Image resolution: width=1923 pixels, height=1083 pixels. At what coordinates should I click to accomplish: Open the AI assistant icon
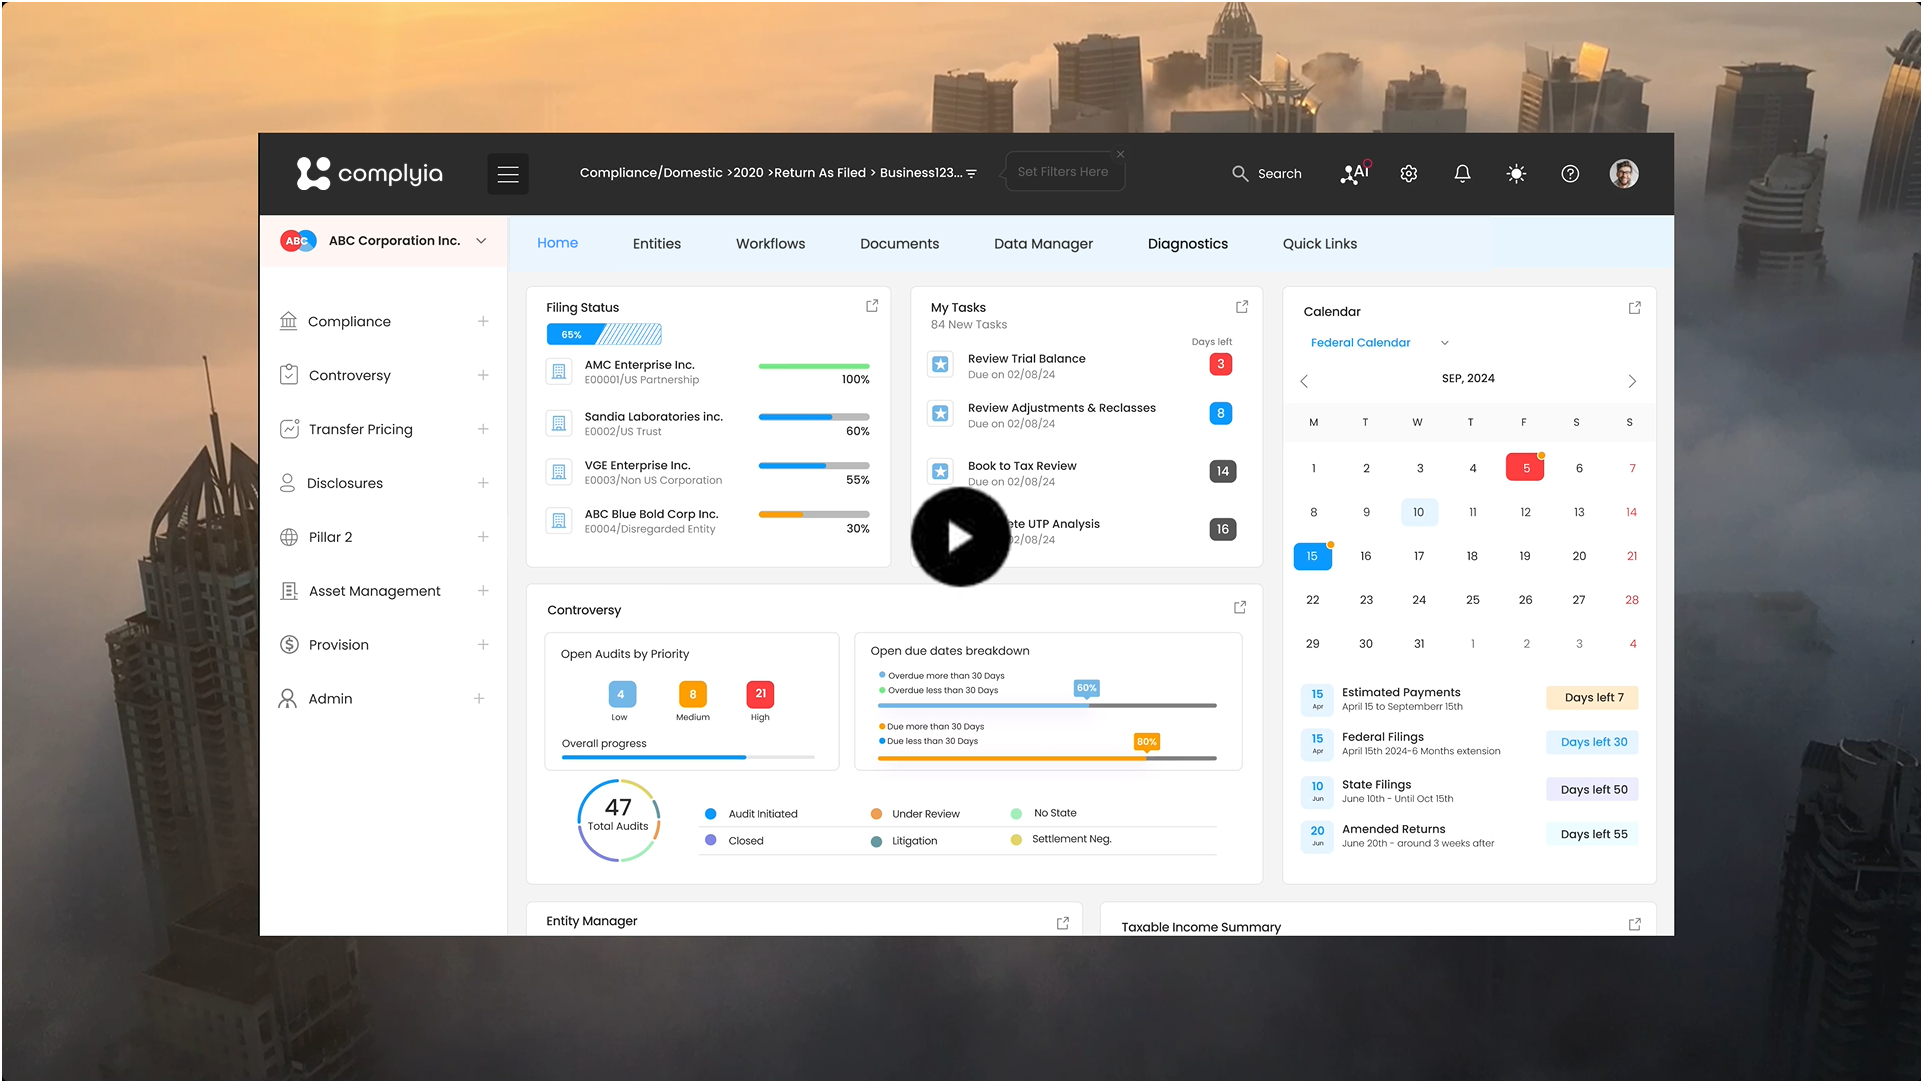click(1355, 173)
